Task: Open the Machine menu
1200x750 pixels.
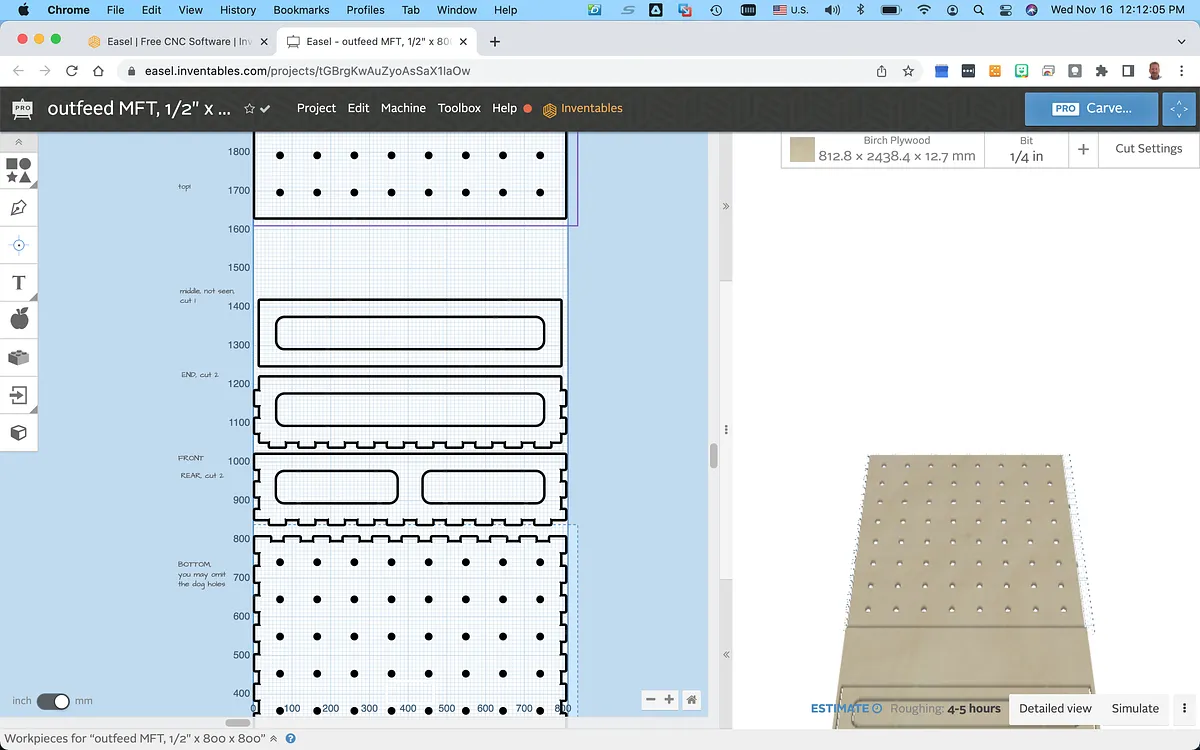Action: 403,108
